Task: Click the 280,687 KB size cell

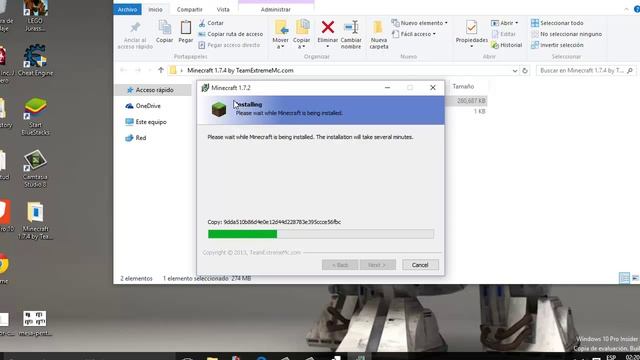Action: tap(471, 101)
